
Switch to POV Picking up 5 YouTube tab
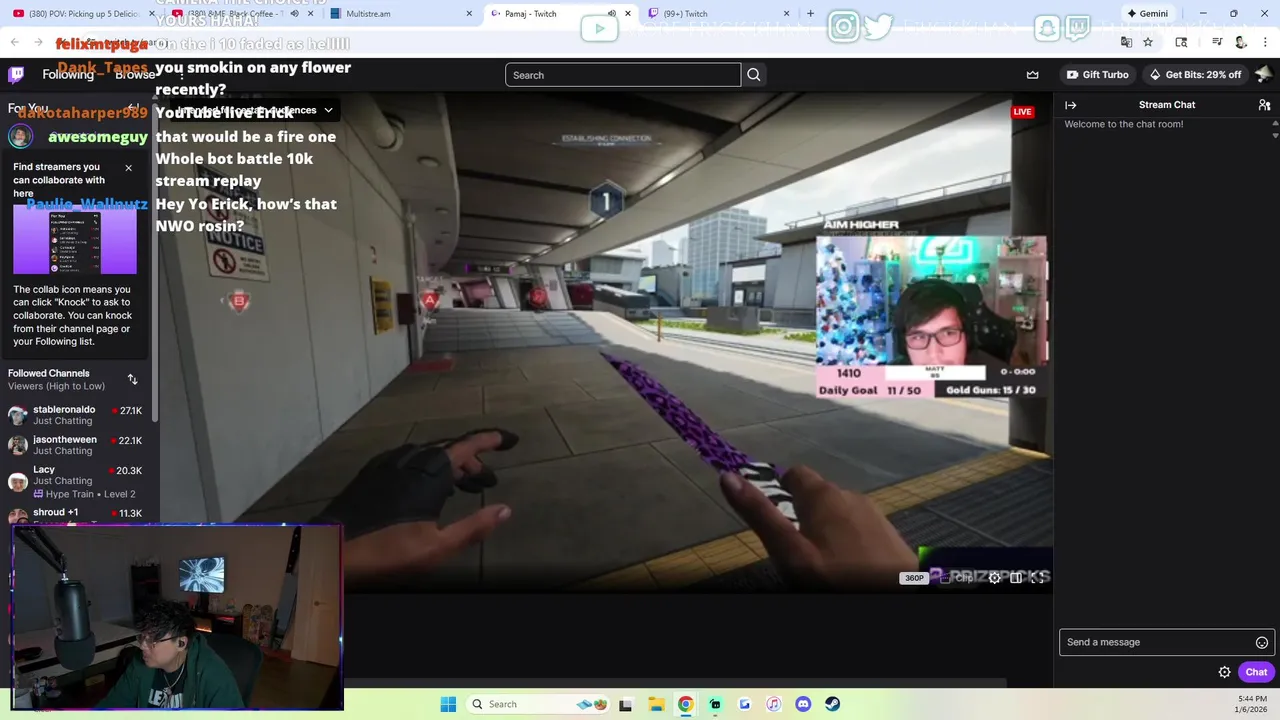tap(85, 14)
